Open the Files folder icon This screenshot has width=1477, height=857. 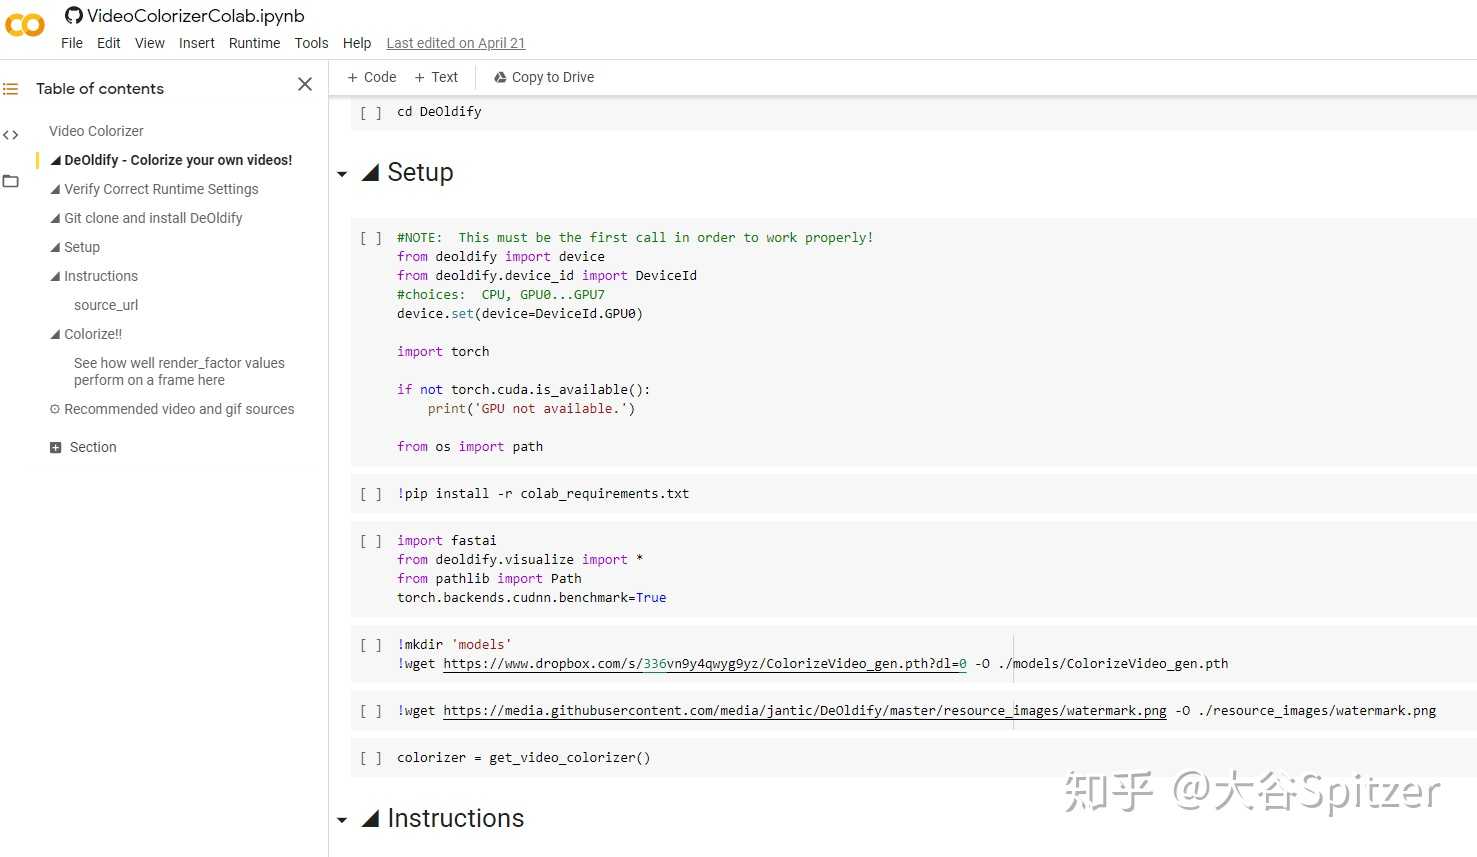coord(11,181)
